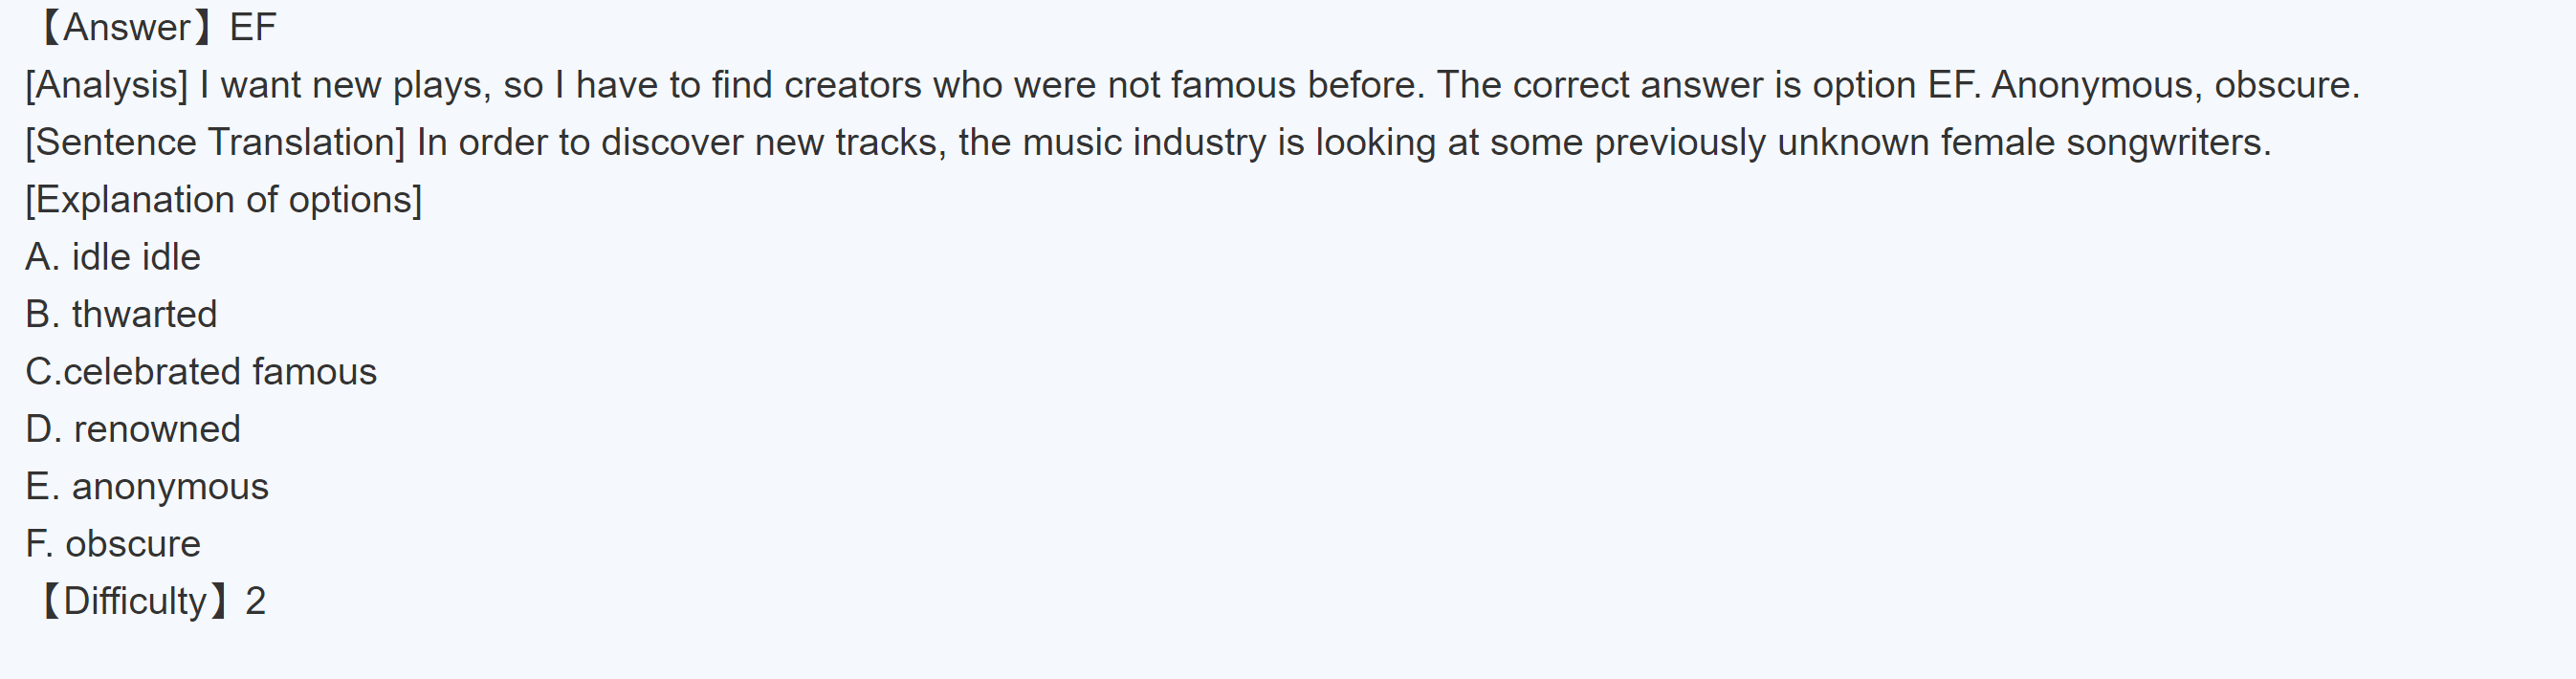
Task: Click the [Explanation of options] heading
Action: coord(223,200)
